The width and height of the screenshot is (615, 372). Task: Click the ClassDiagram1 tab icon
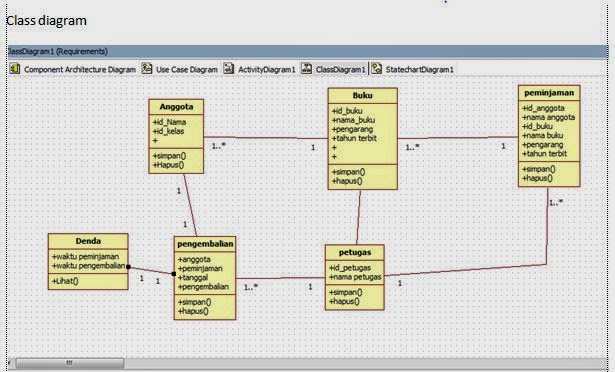click(306, 69)
